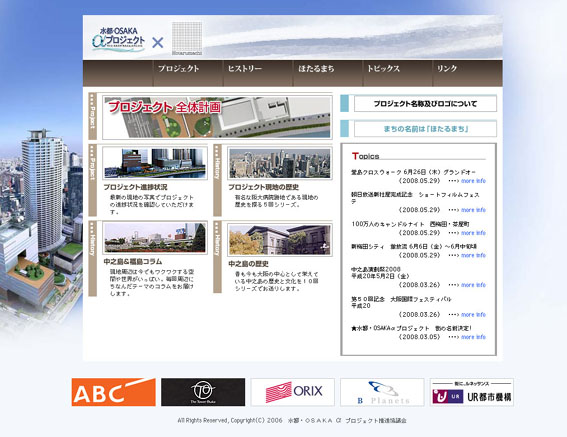Open the プロジェクト現地の歴史 cityscape thumbnail

click(280, 163)
